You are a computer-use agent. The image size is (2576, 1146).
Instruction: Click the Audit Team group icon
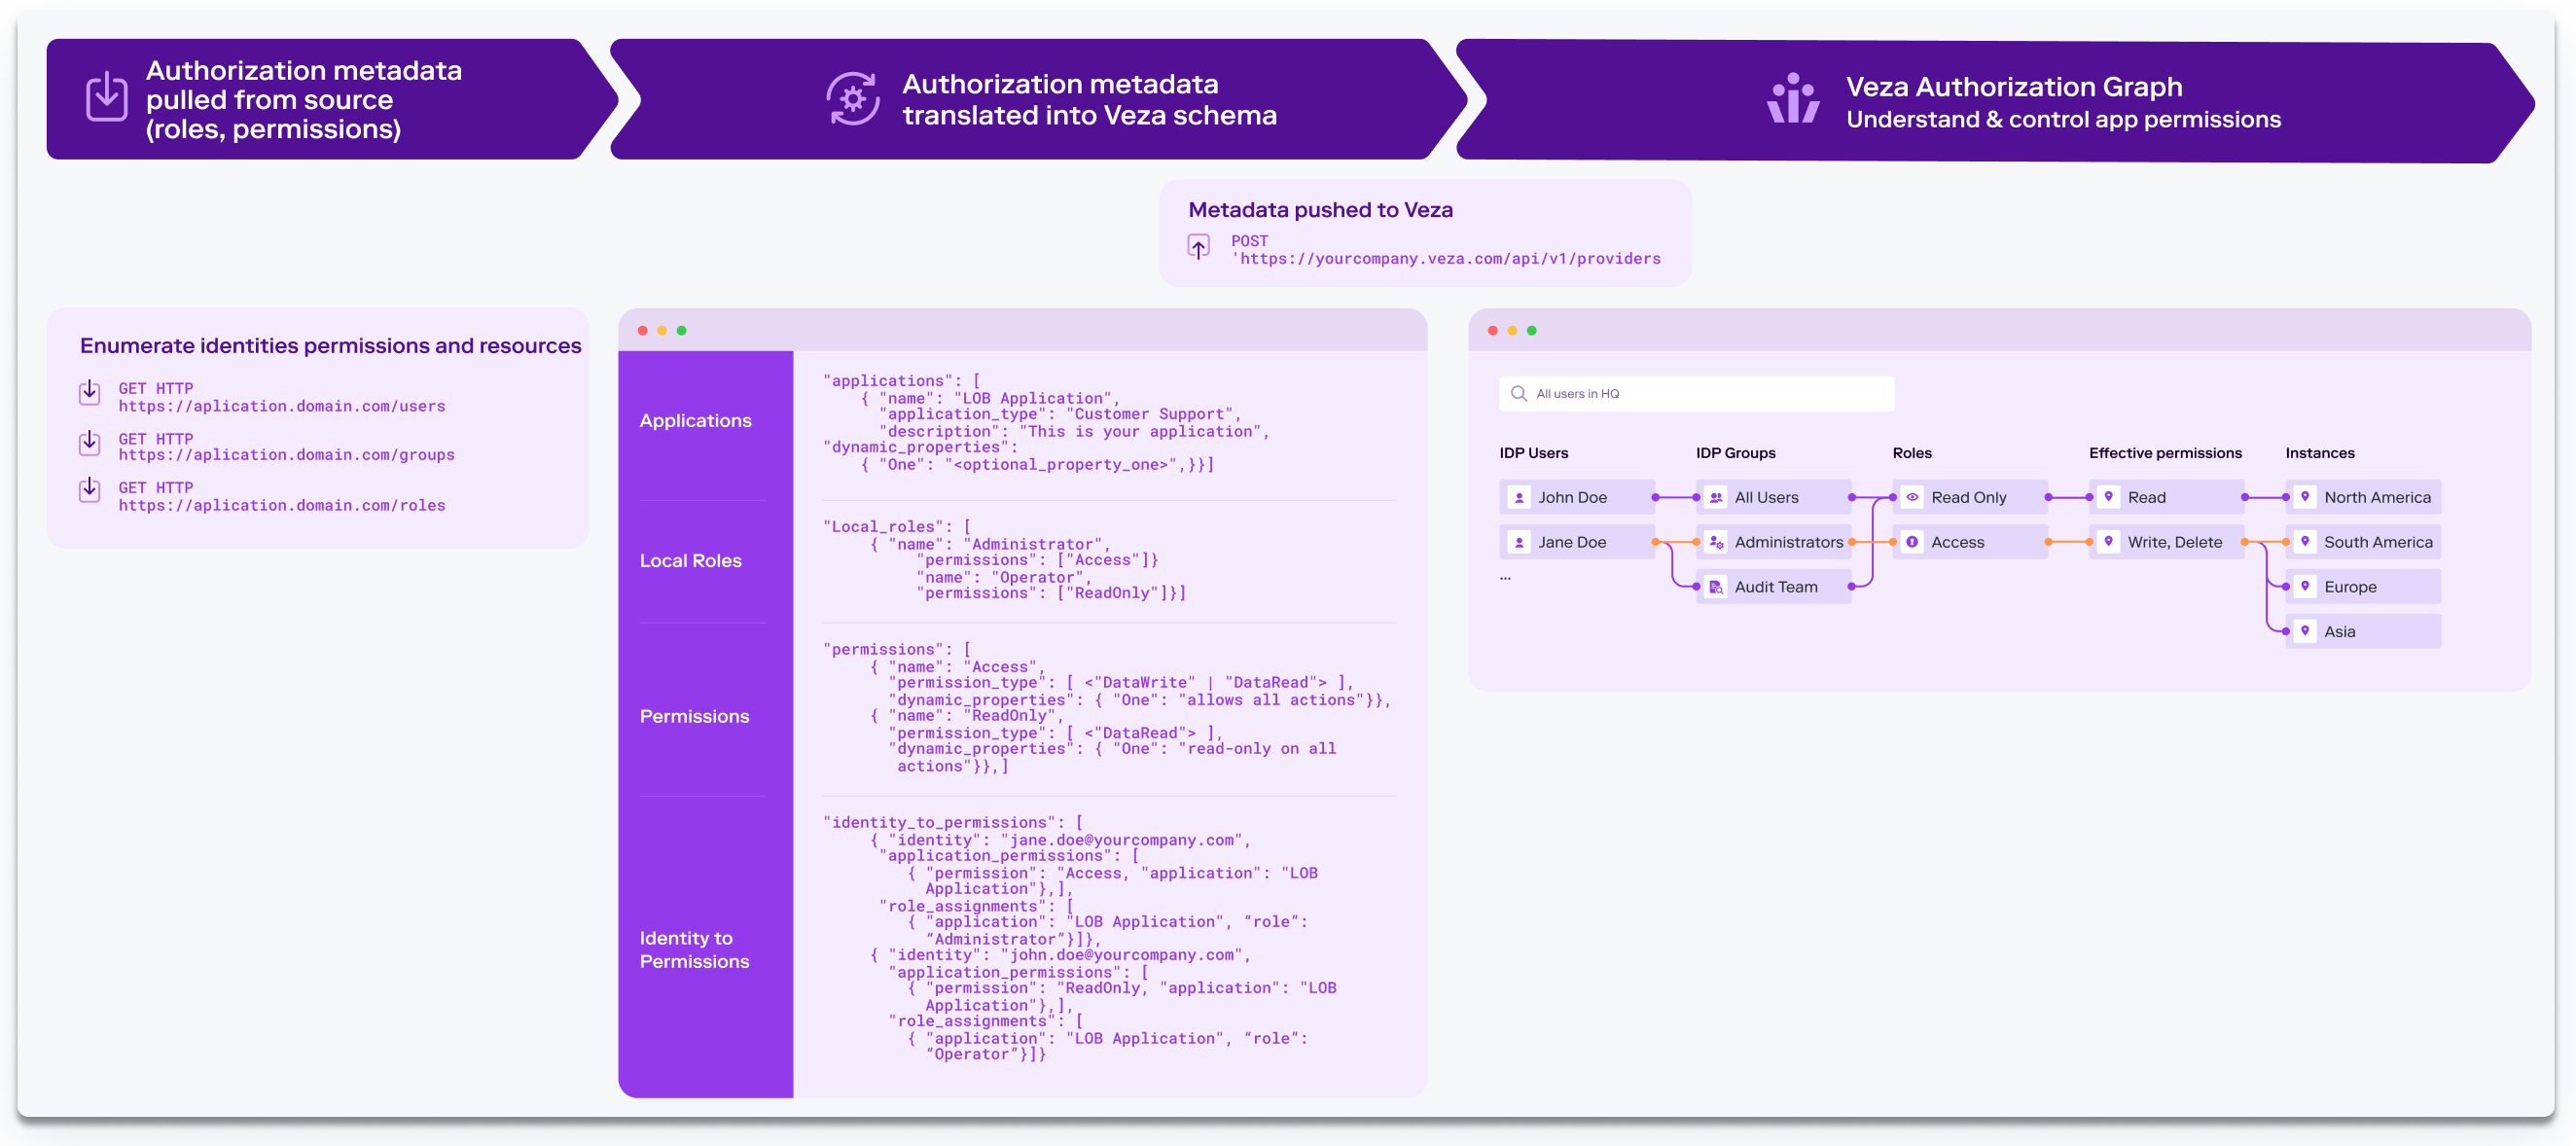(x=1716, y=587)
